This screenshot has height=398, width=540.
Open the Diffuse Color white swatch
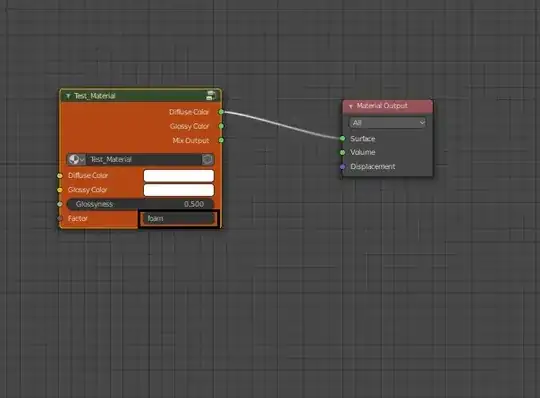coord(179,176)
